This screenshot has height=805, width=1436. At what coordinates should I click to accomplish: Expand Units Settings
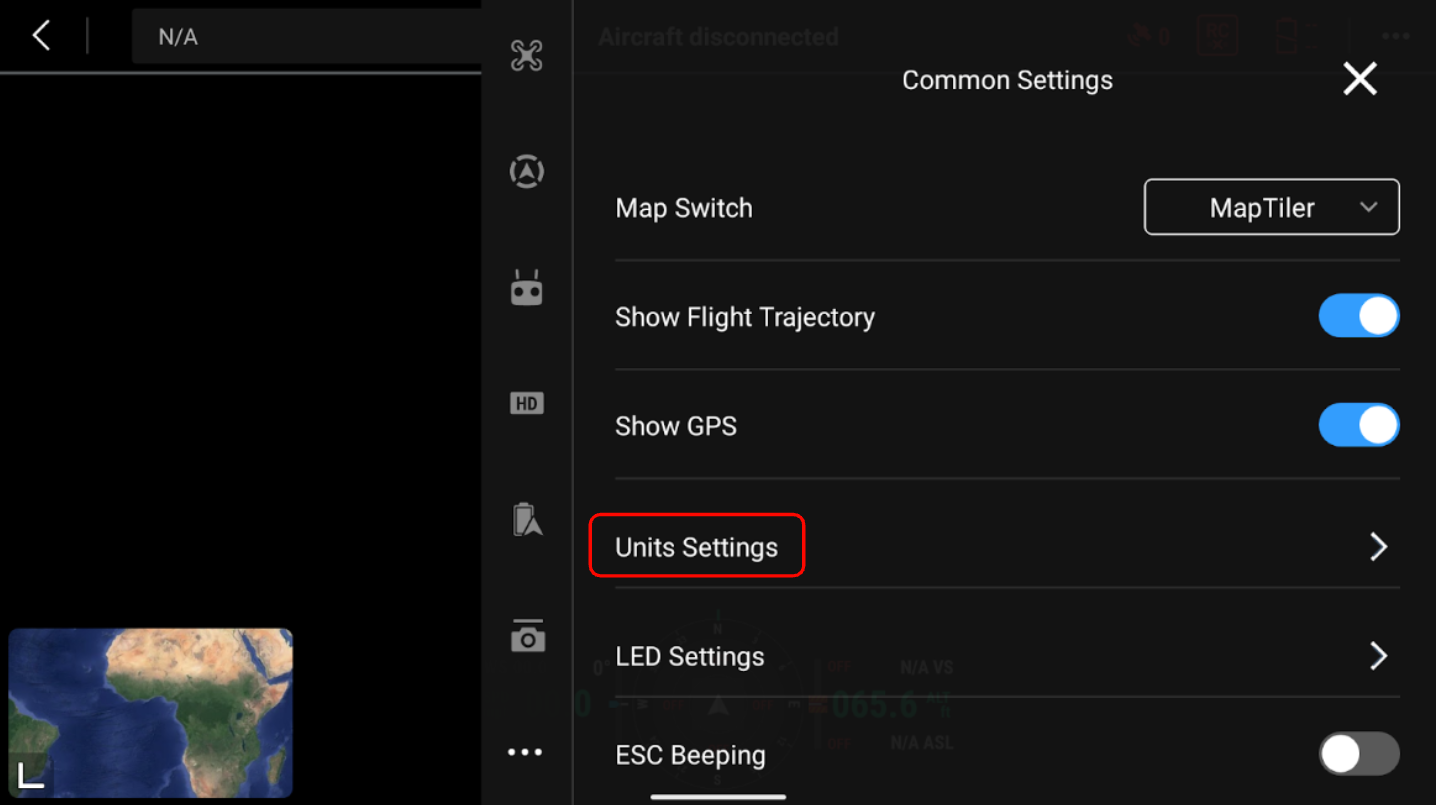(696, 547)
